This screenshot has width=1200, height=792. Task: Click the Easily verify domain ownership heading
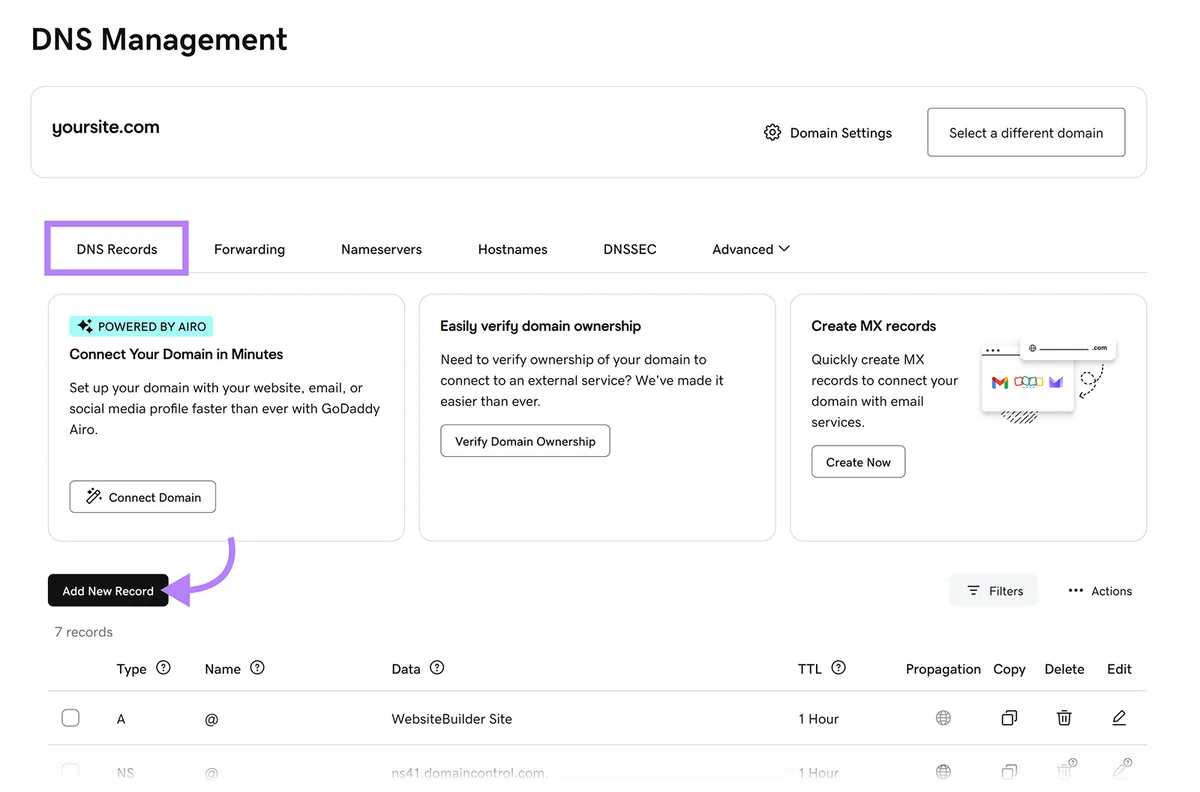541,326
